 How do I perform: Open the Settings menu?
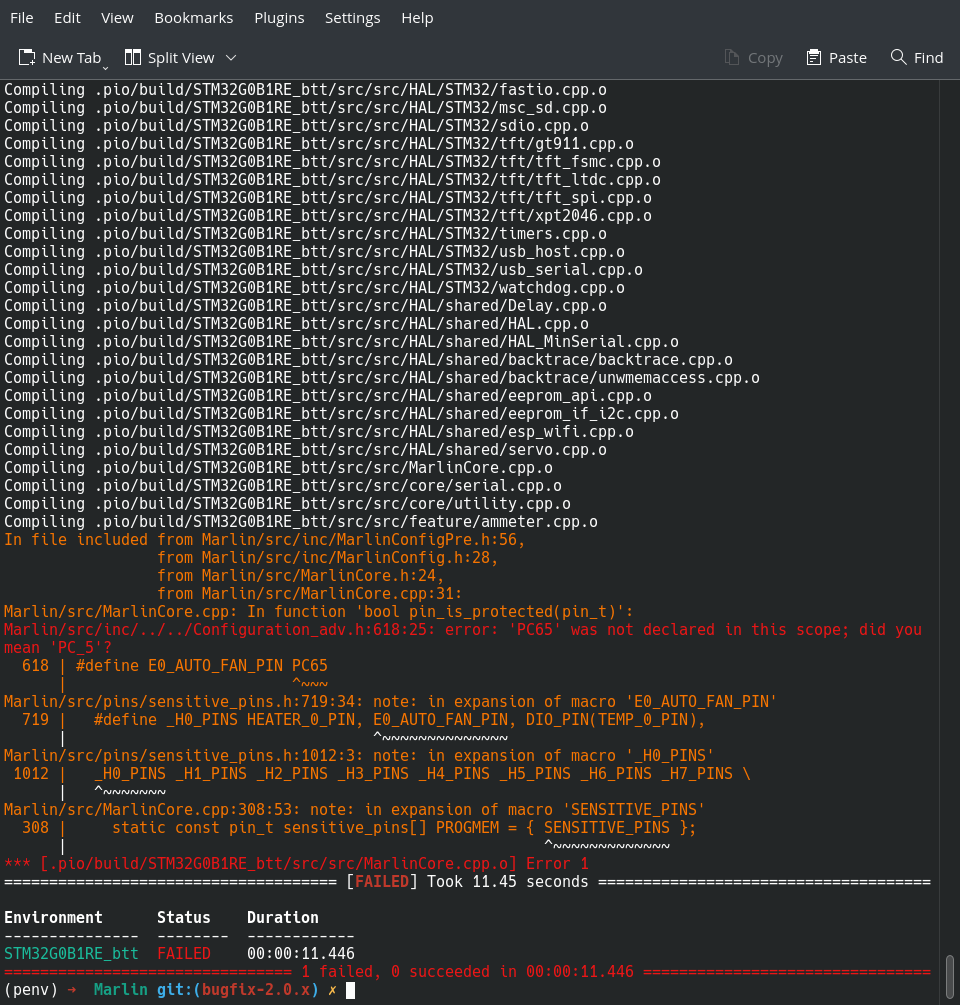(352, 18)
